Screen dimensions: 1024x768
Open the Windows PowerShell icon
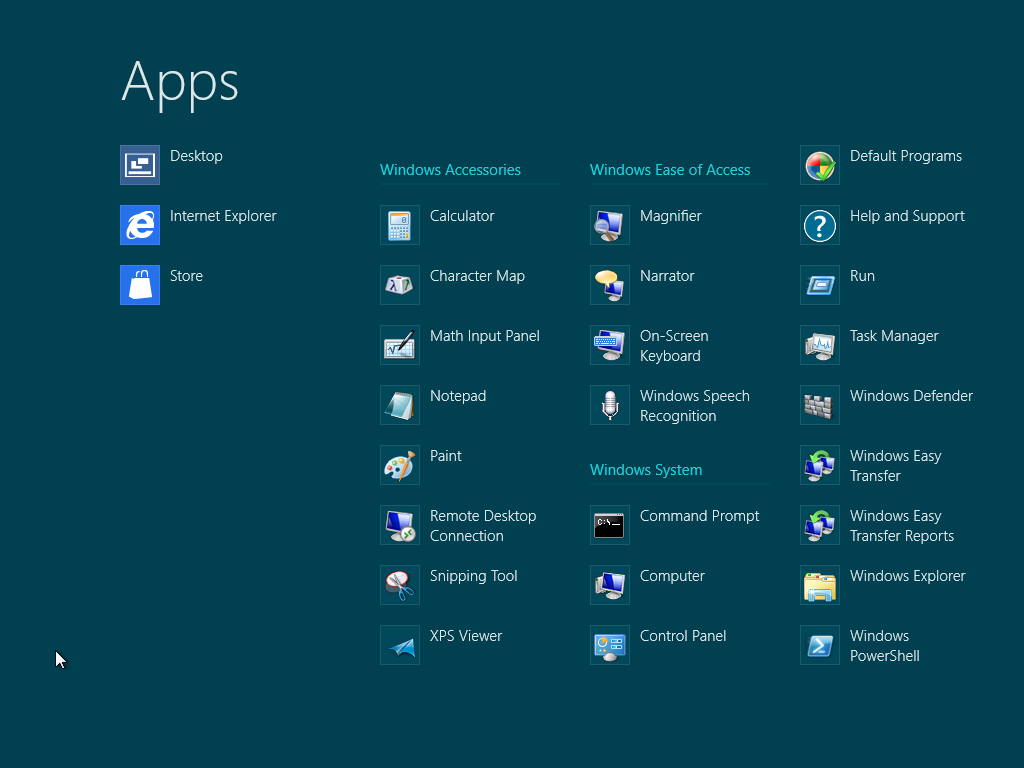[x=820, y=645]
